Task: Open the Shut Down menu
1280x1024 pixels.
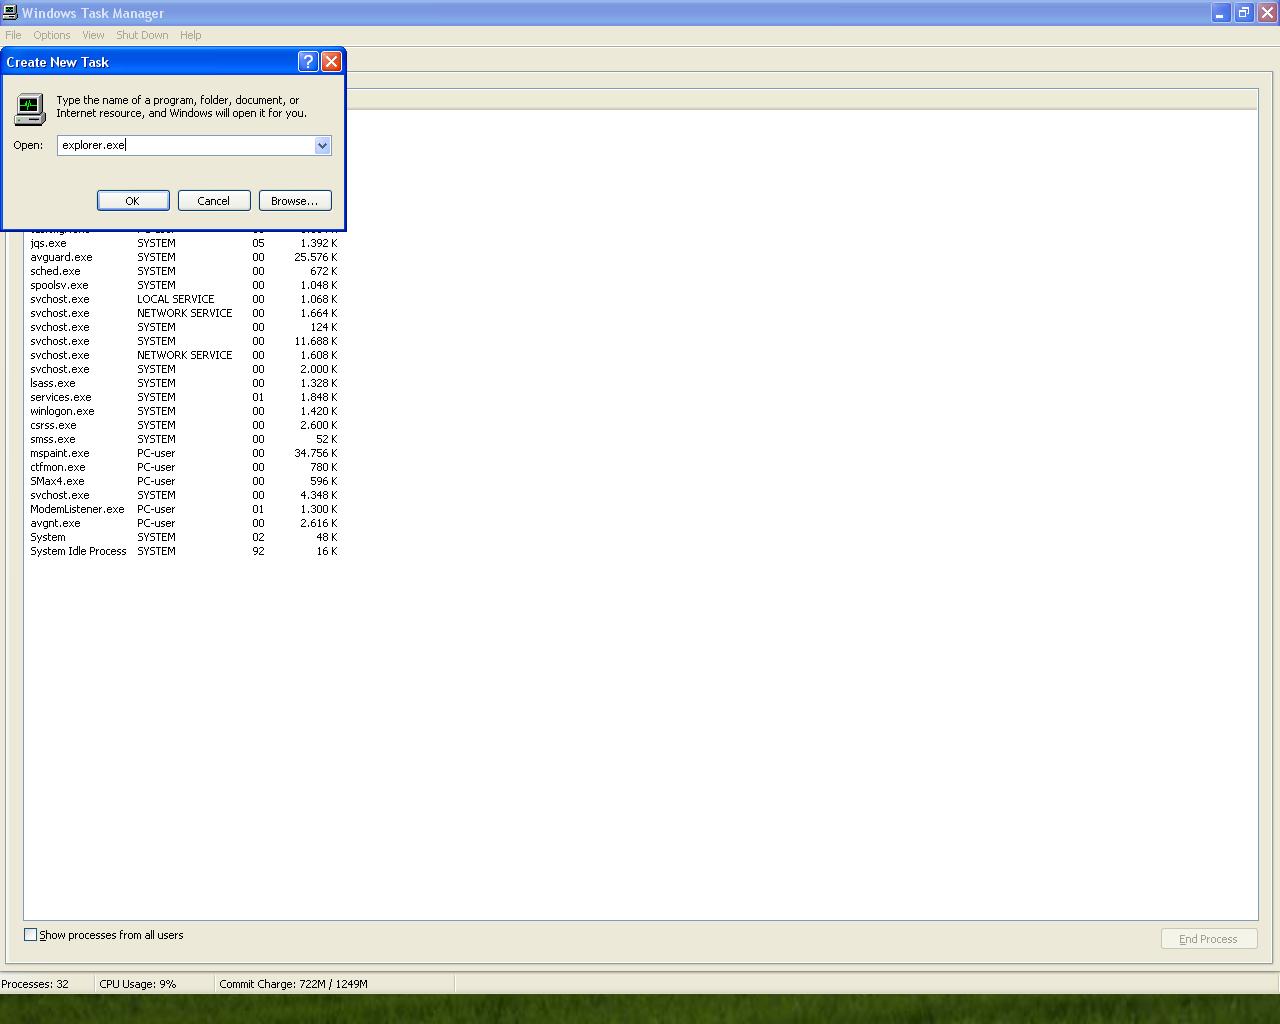Action: (x=142, y=35)
